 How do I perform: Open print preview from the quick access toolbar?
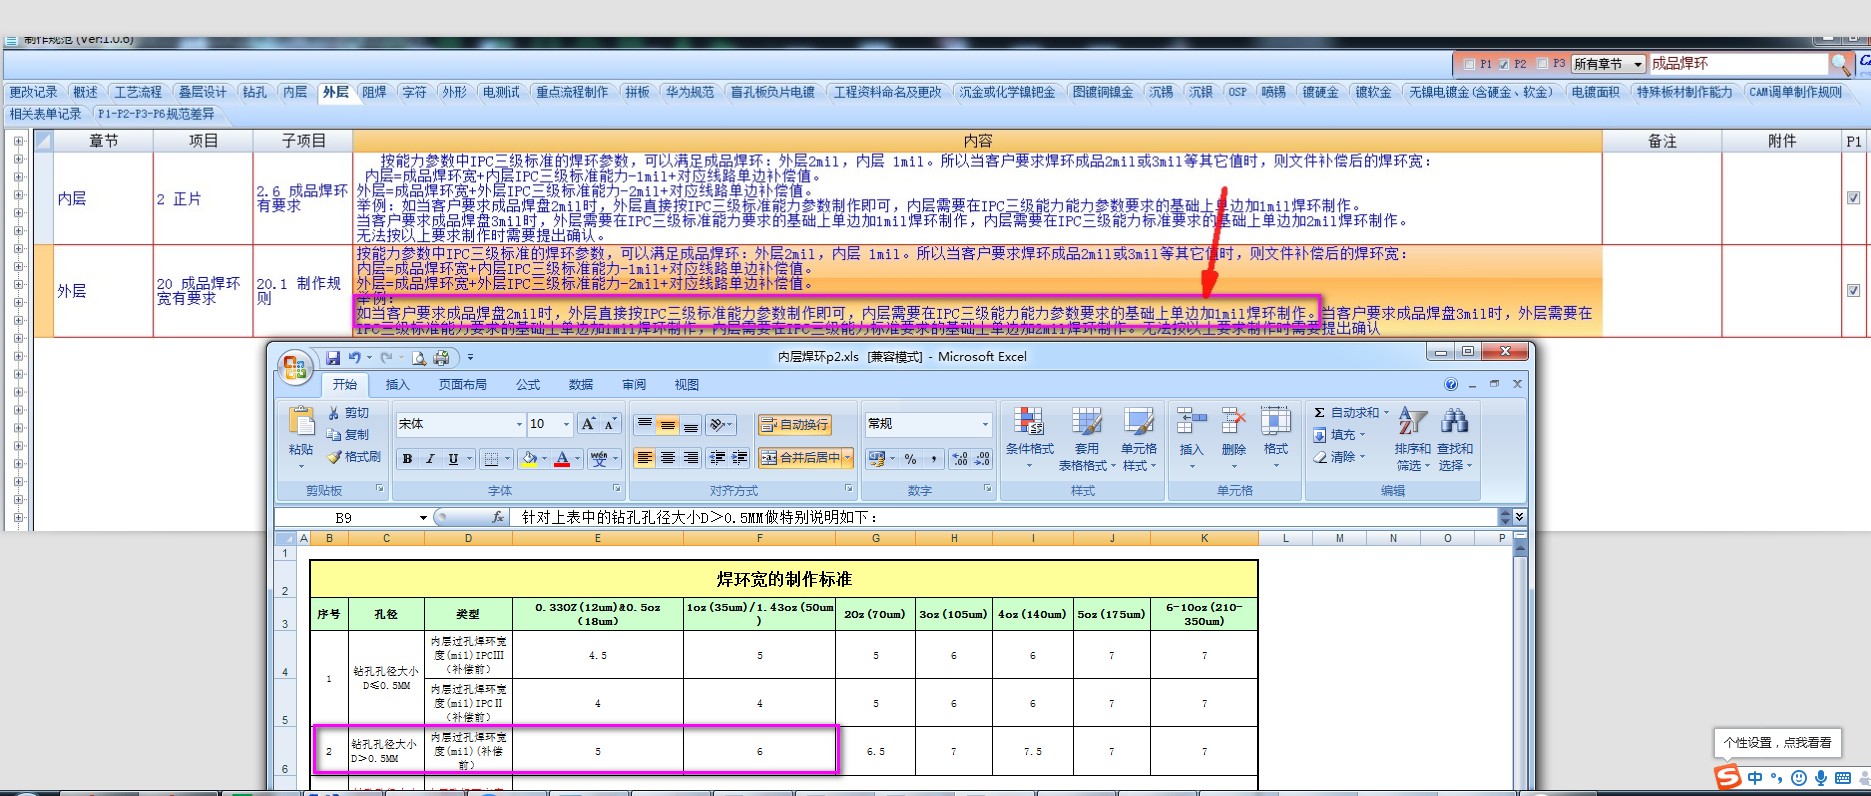tap(419, 358)
